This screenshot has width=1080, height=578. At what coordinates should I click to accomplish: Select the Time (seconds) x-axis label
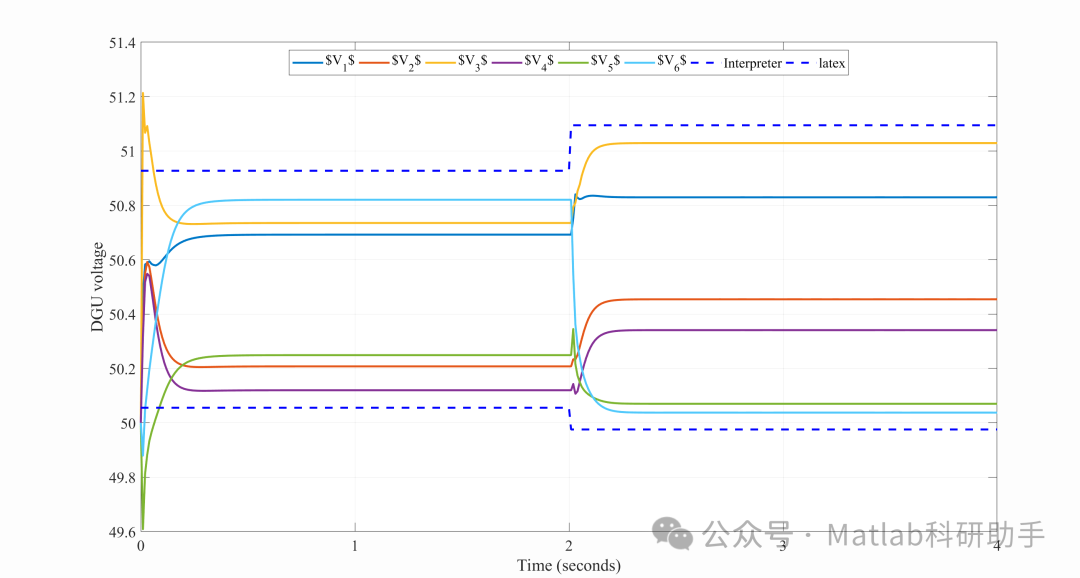coord(569,566)
